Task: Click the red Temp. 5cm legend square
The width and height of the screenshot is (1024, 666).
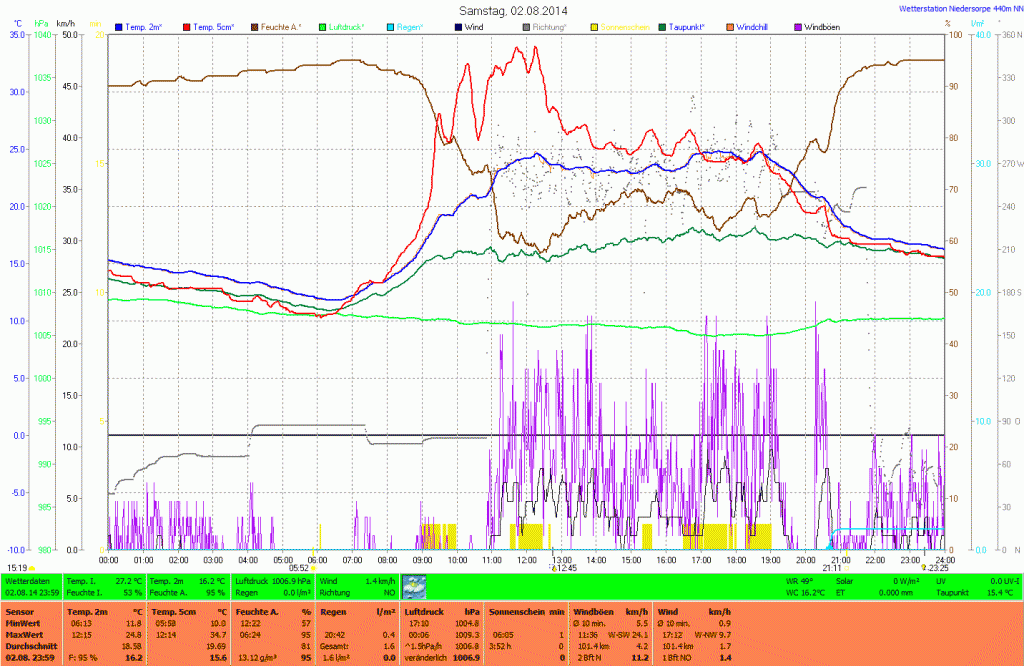Action: 186,26
